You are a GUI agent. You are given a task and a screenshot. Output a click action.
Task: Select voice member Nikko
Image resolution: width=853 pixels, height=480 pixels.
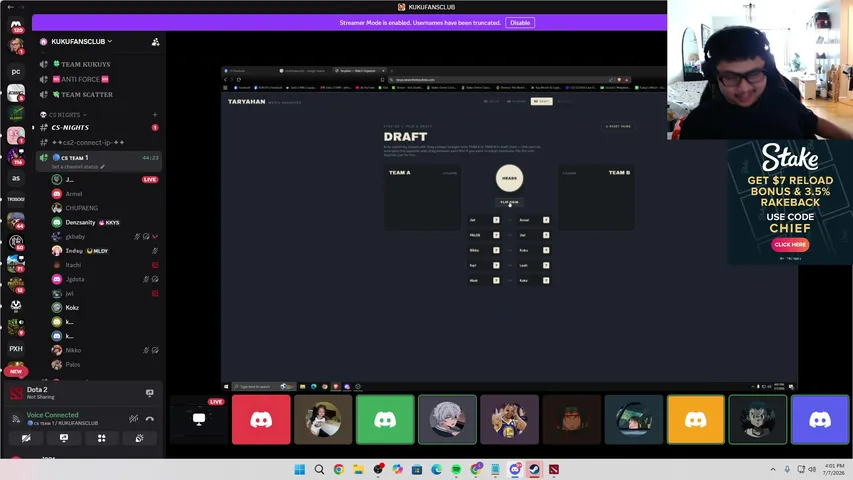106,350
